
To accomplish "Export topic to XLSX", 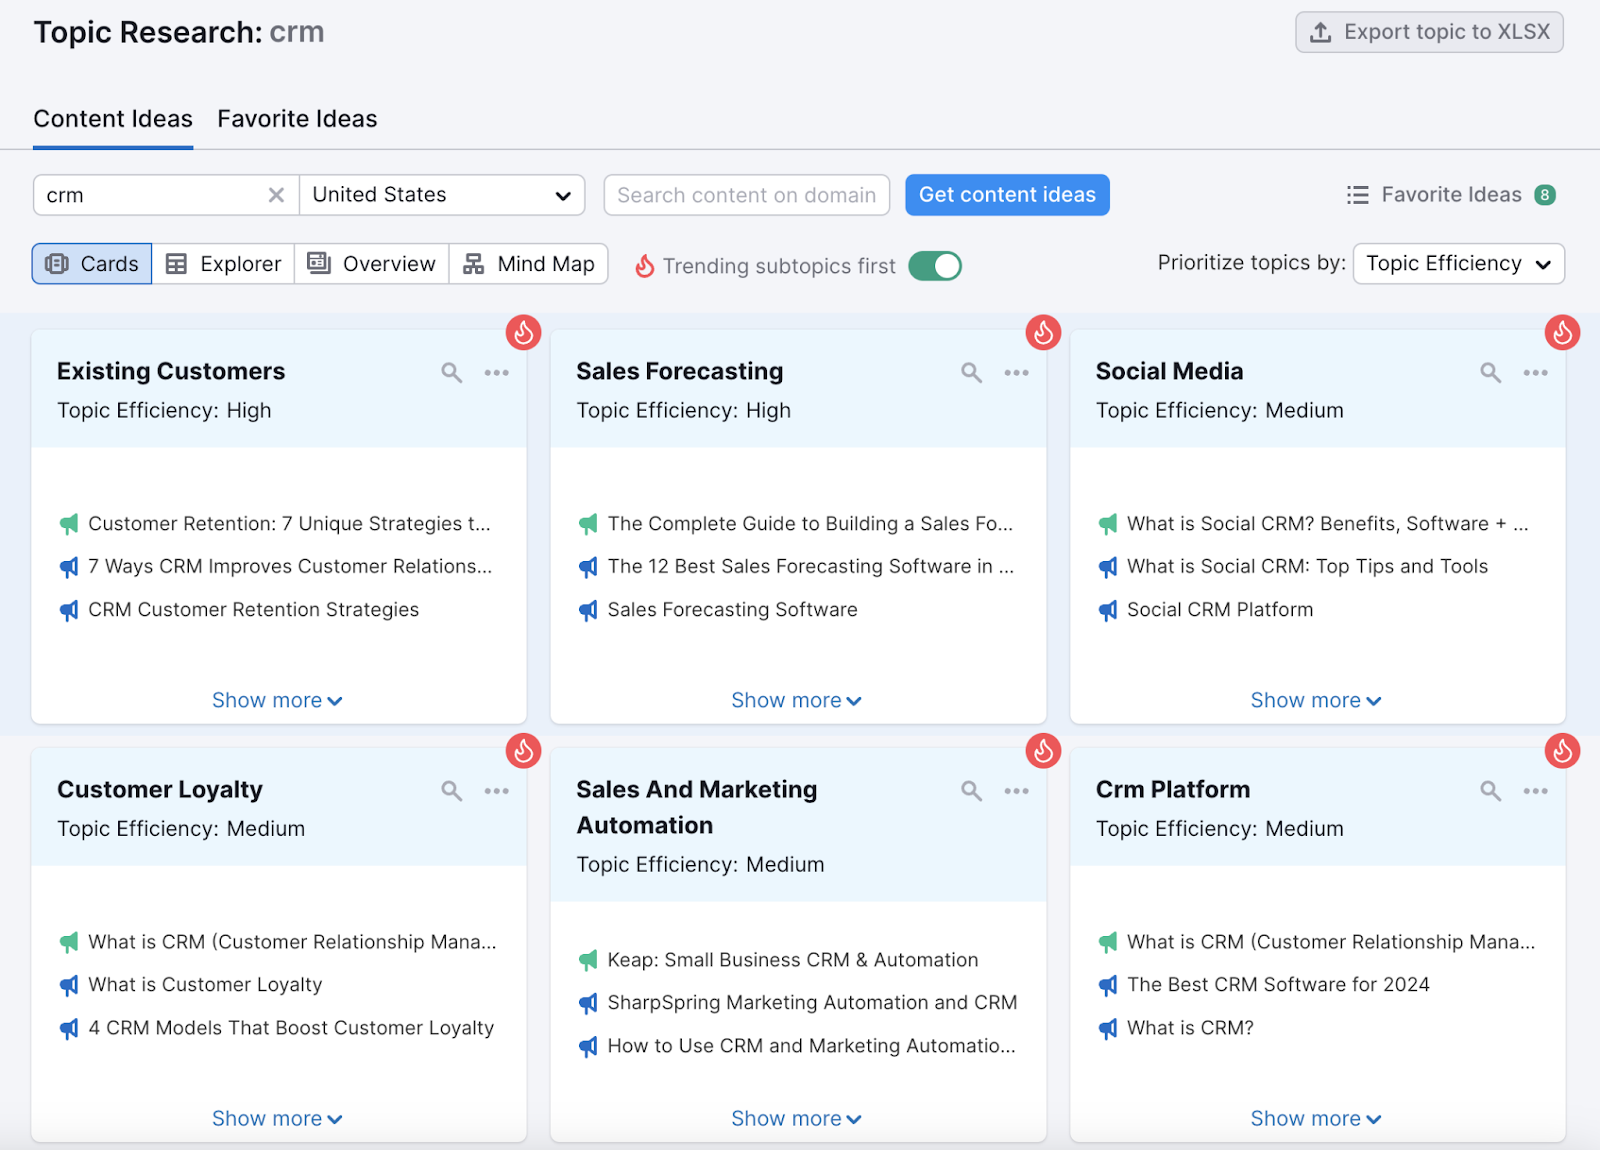I will [1429, 31].
